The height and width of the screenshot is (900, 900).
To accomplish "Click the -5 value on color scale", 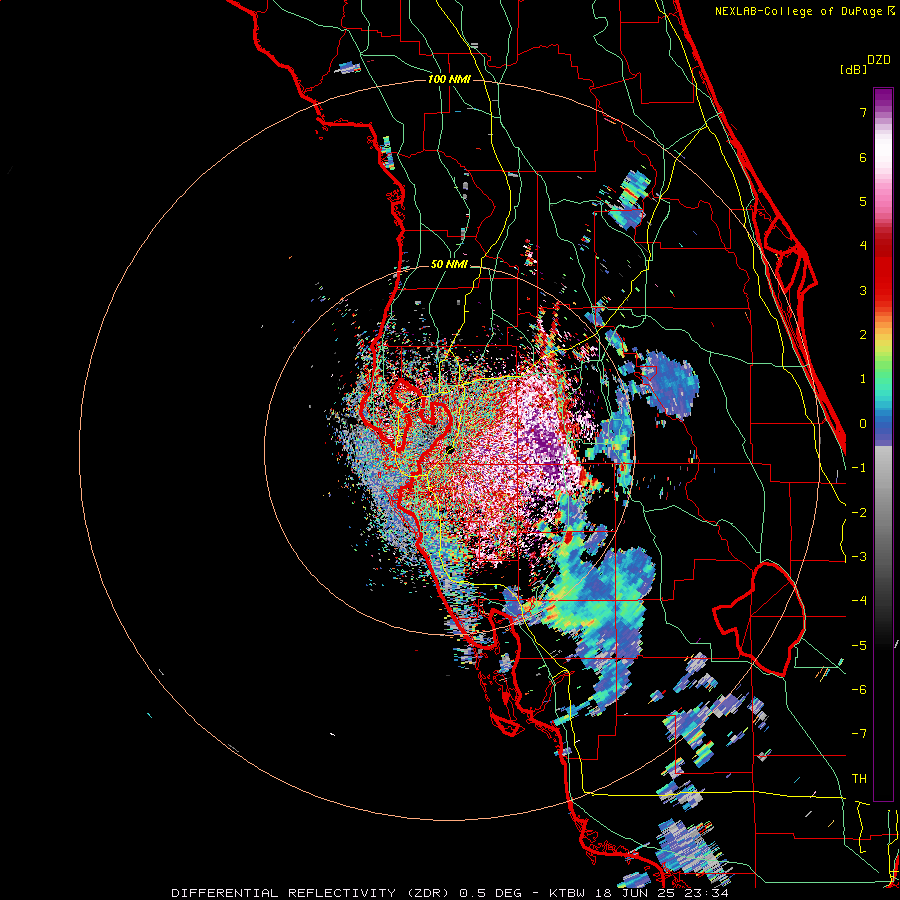I will 859,646.
